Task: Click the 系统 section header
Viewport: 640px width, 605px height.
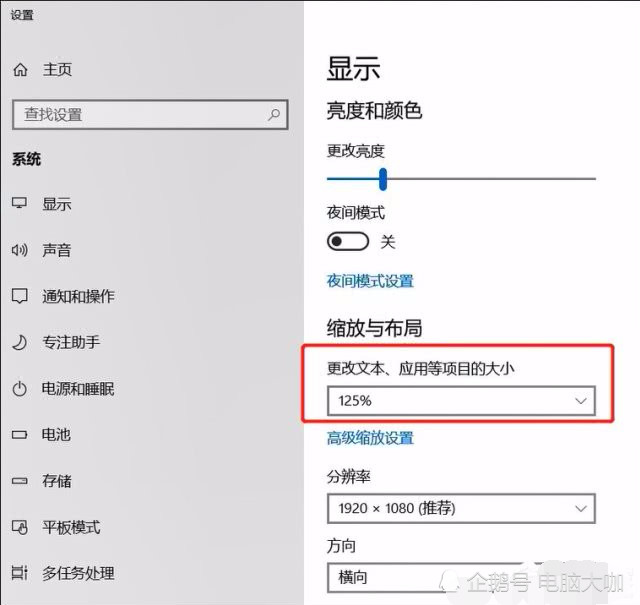Action: pos(27,159)
